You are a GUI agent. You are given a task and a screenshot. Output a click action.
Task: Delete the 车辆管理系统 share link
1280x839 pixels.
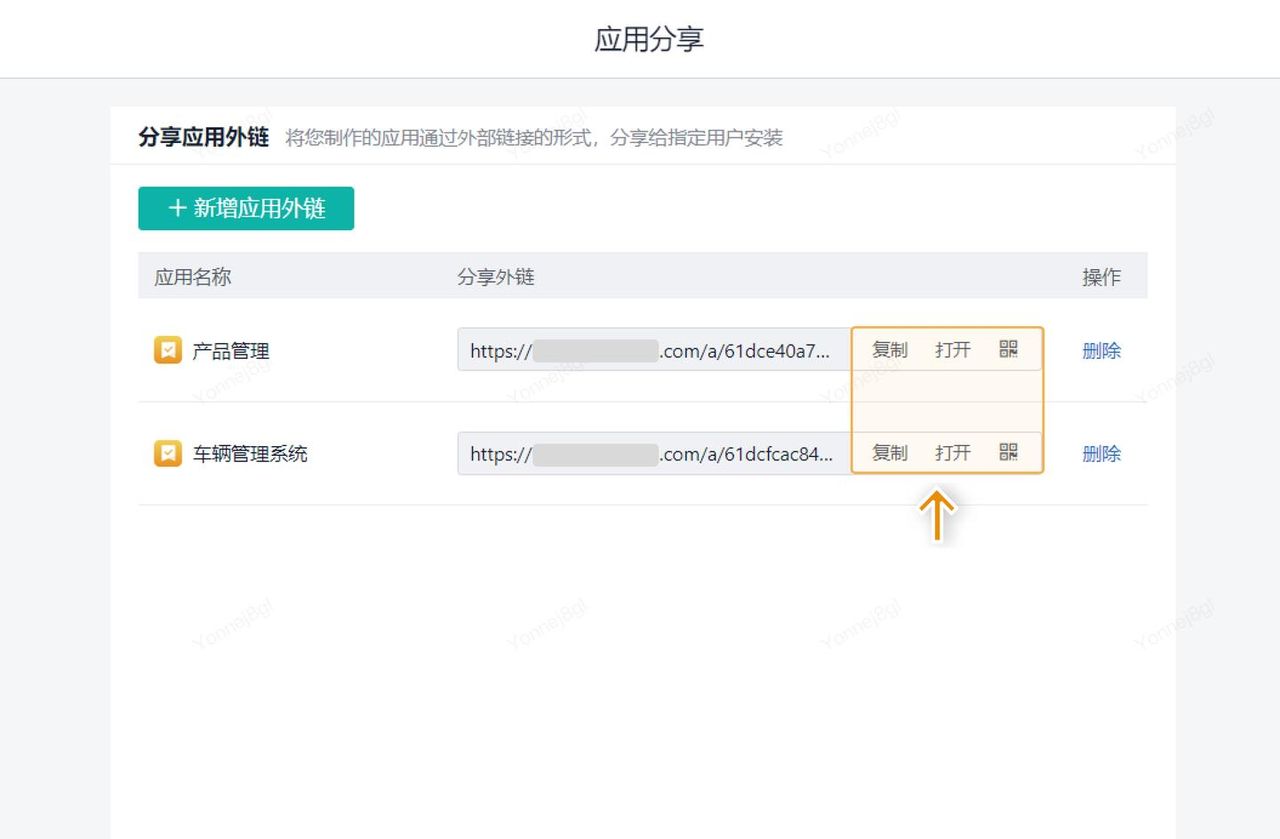pos(1101,454)
